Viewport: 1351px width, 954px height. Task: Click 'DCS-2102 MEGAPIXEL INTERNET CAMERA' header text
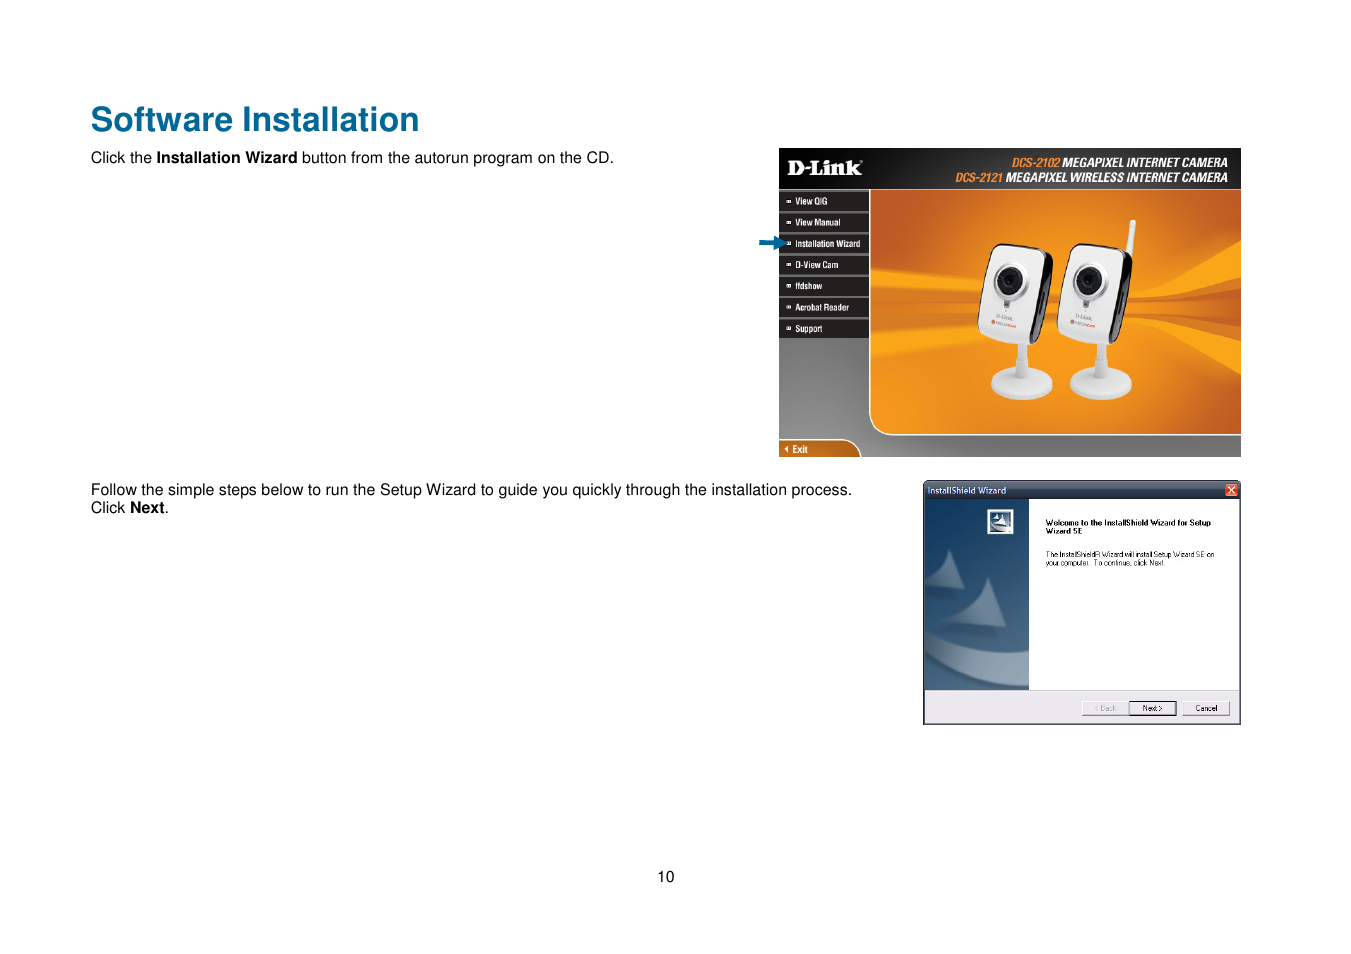(x=1119, y=162)
